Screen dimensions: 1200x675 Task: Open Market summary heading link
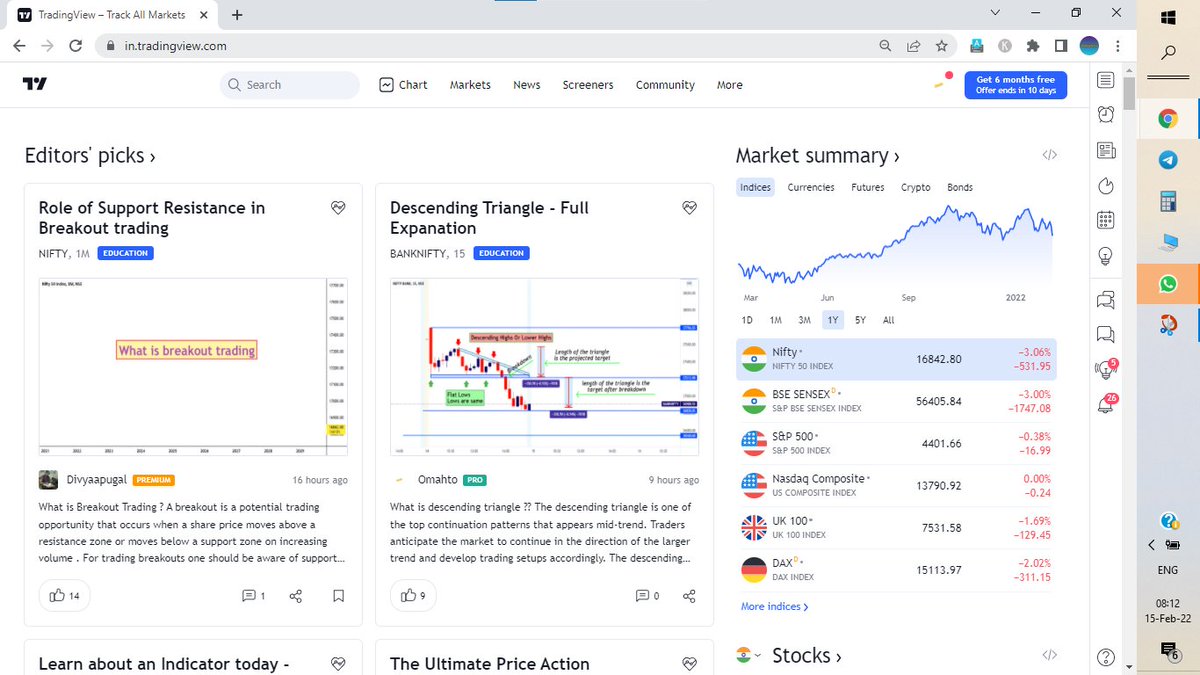click(x=817, y=156)
